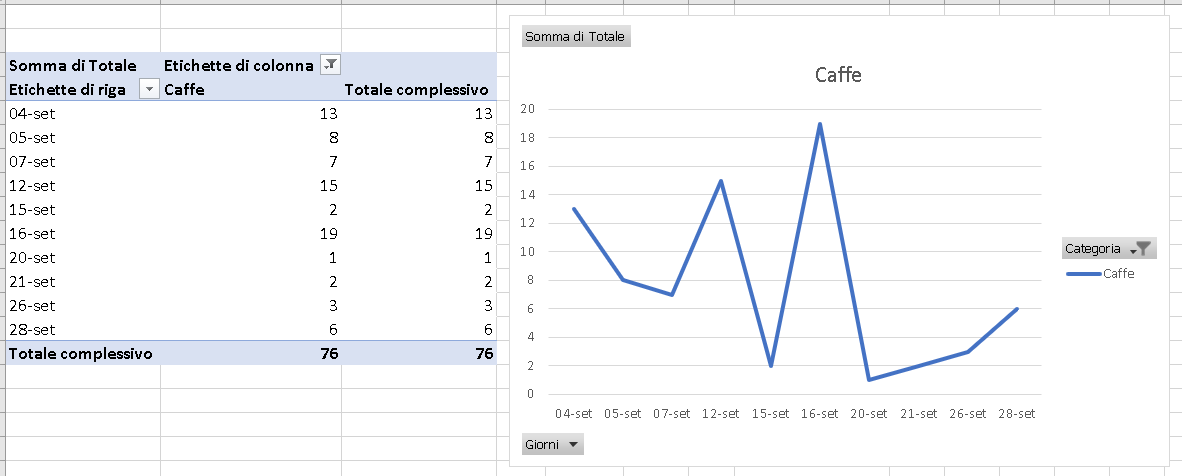
Task: Select the Caffe column header cell
Action: 251,90
